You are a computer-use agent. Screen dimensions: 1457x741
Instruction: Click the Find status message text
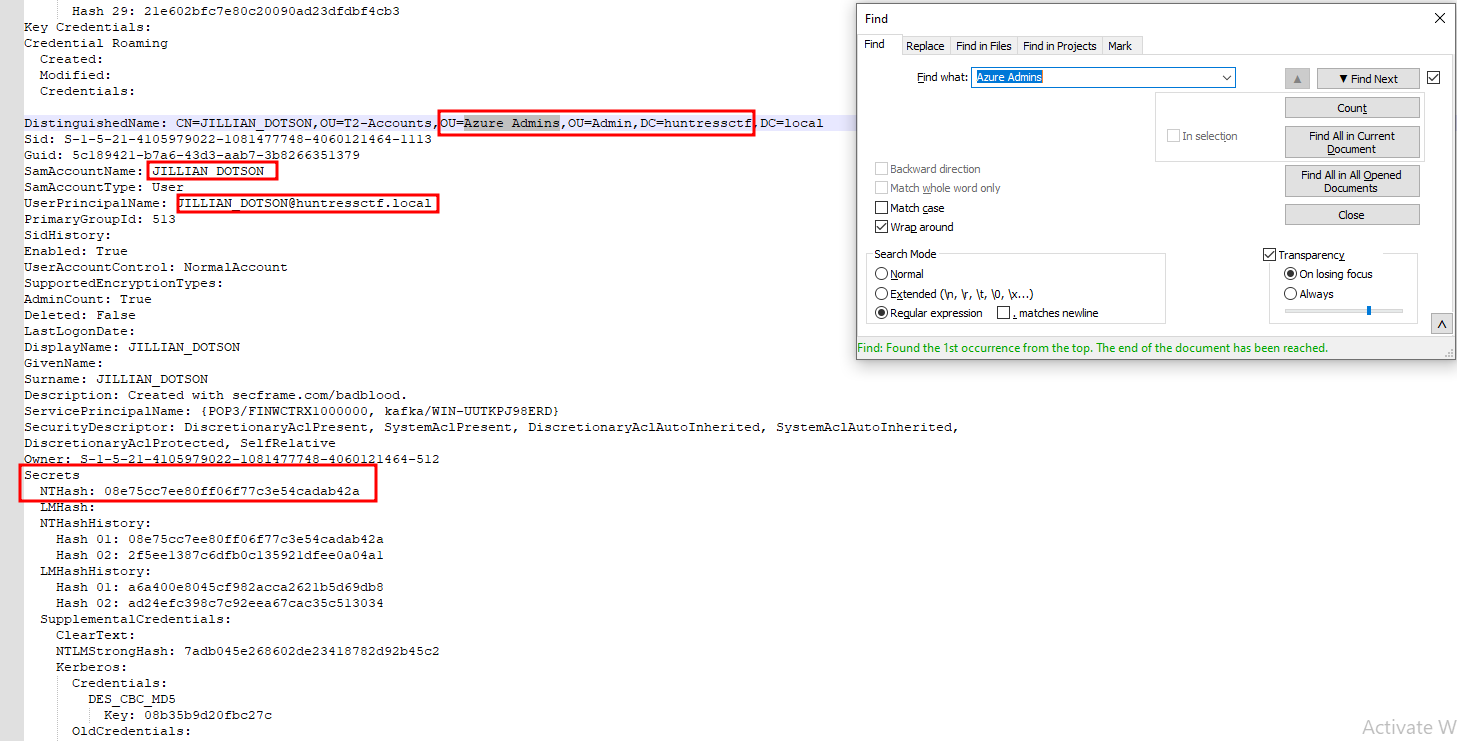[x=1093, y=348]
